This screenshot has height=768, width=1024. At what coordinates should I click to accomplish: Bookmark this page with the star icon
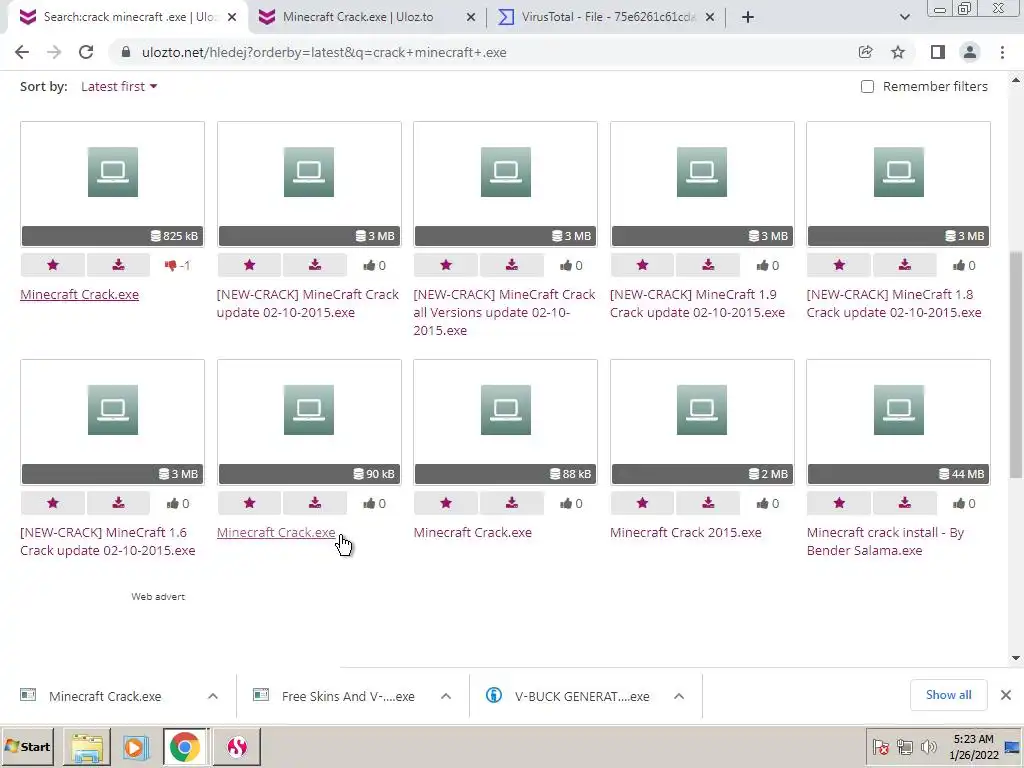click(x=898, y=52)
